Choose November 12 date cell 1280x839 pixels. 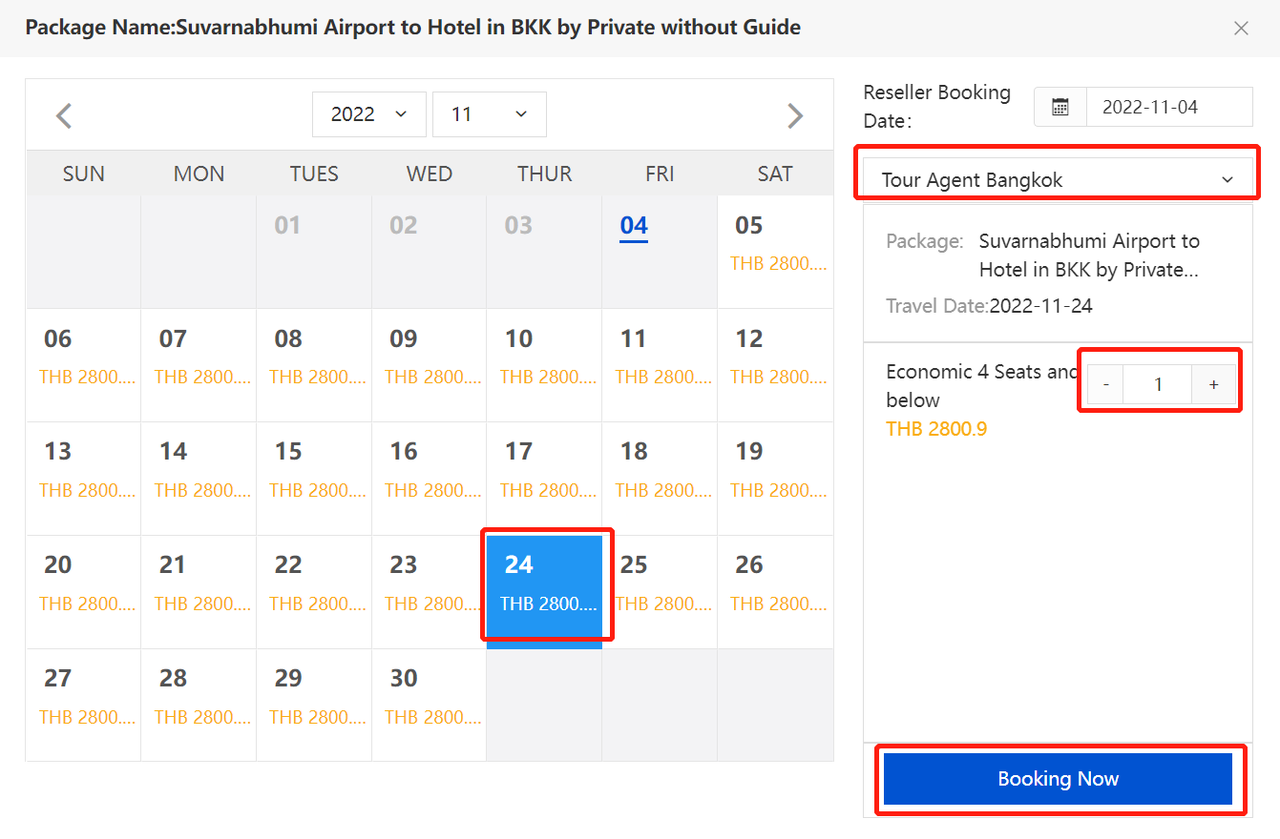(775, 358)
